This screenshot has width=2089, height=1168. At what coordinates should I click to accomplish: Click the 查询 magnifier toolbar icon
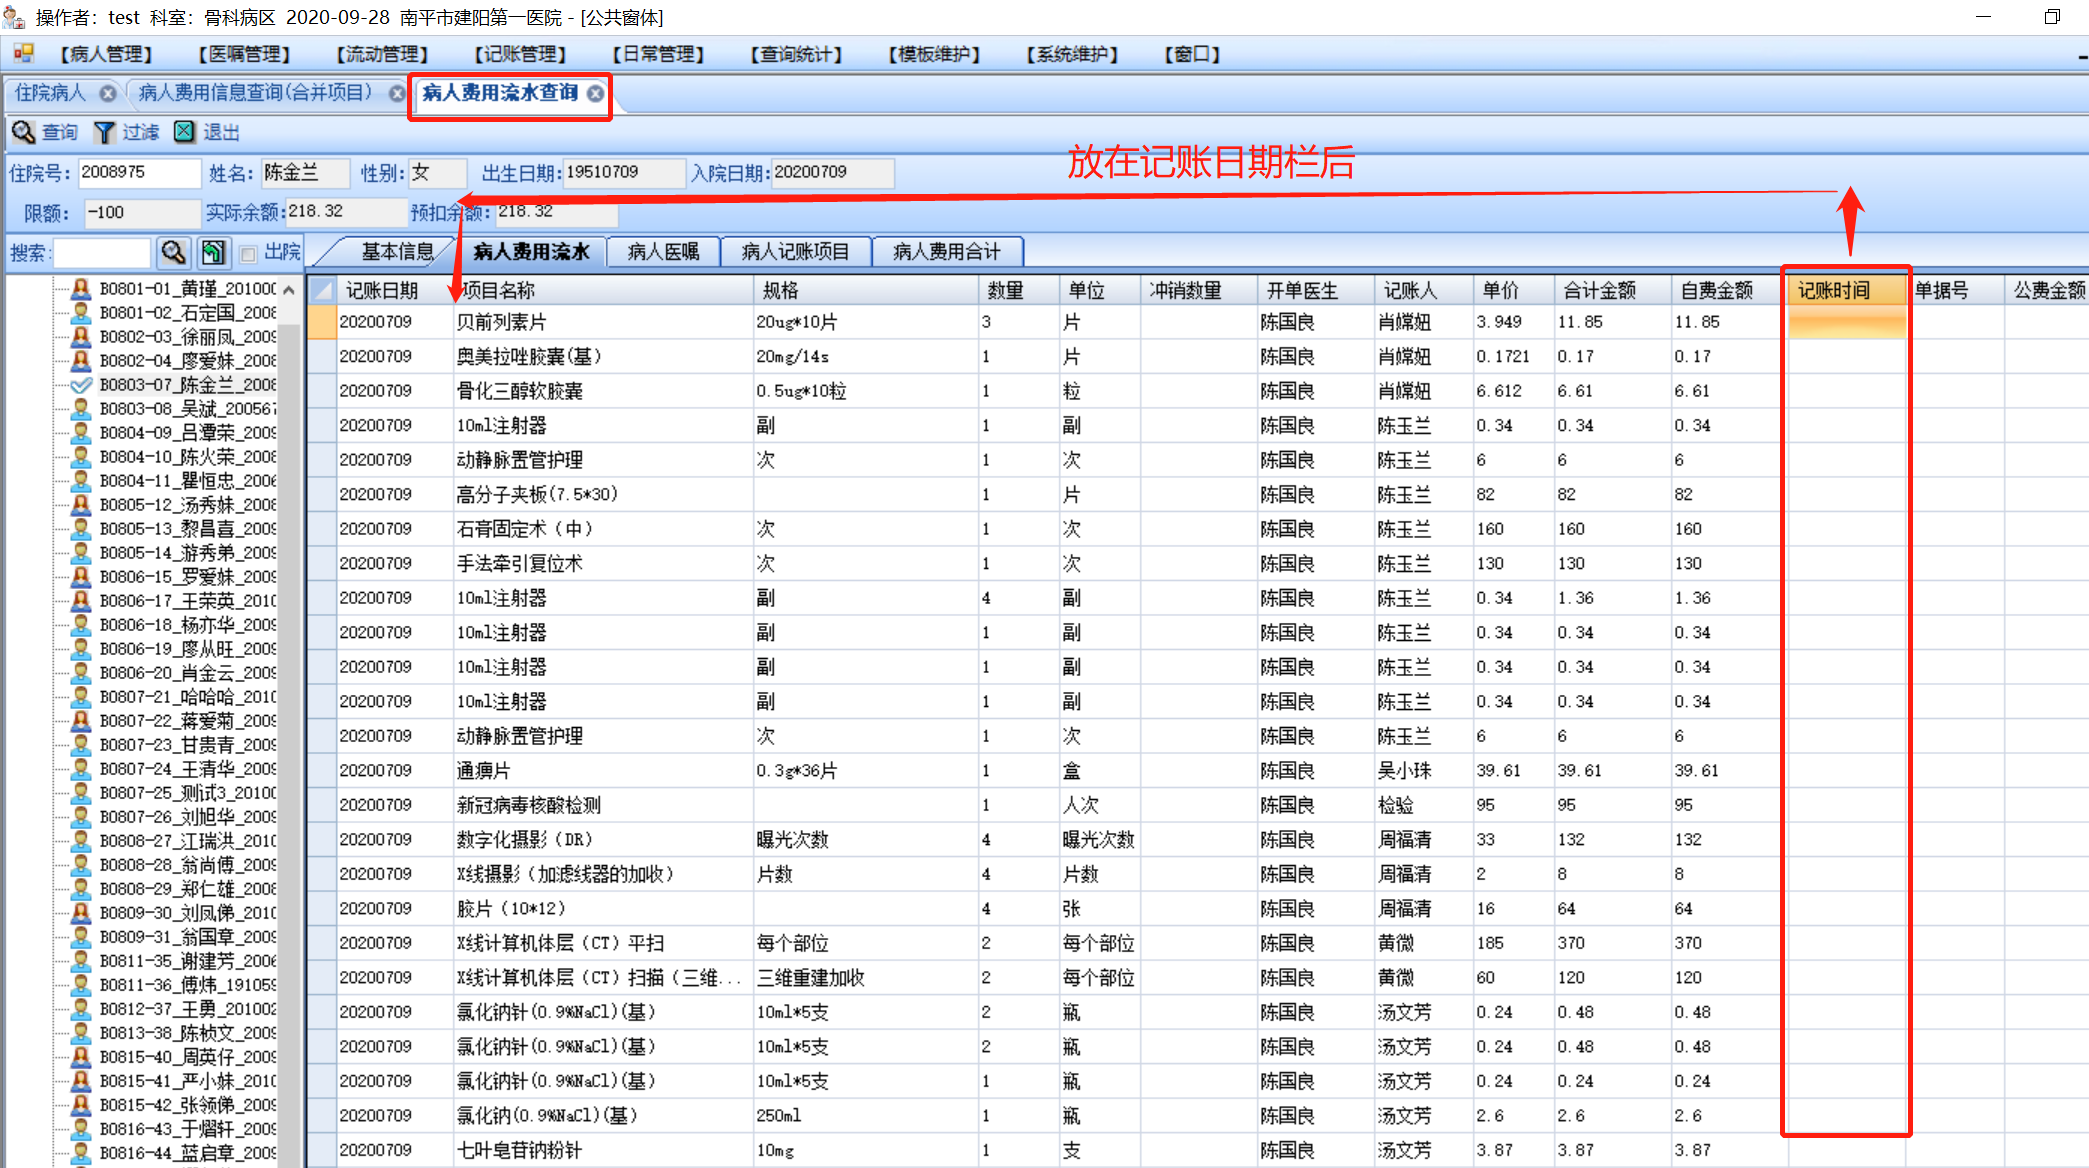(23, 132)
